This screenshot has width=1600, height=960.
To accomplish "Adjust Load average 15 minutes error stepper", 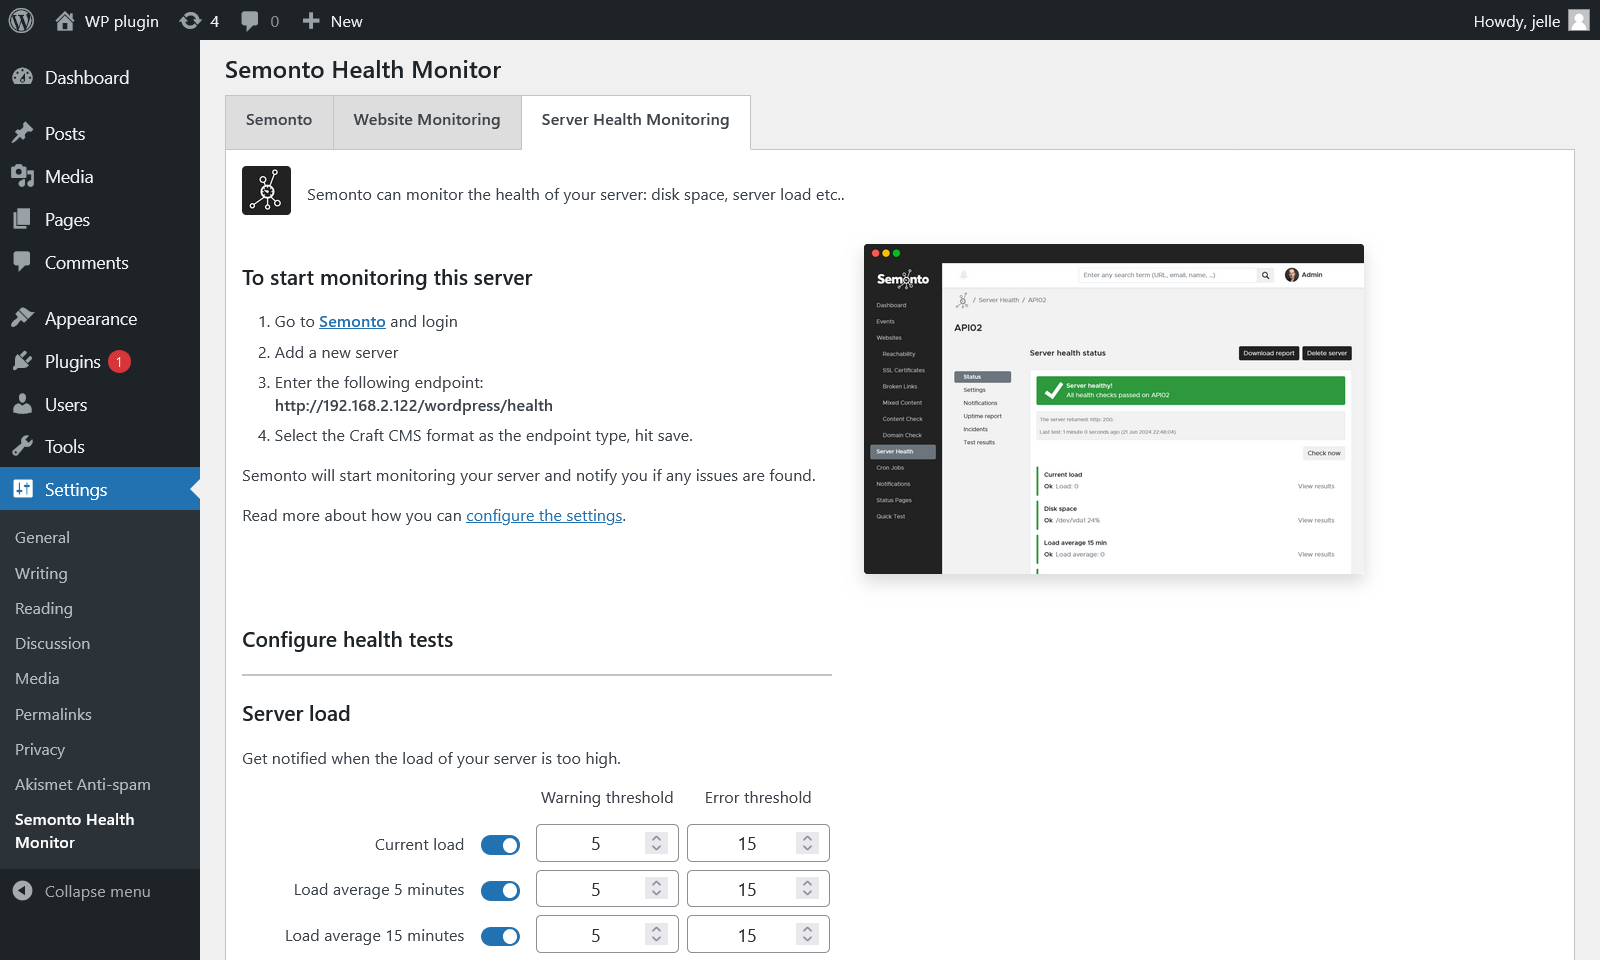I will coord(807,934).
